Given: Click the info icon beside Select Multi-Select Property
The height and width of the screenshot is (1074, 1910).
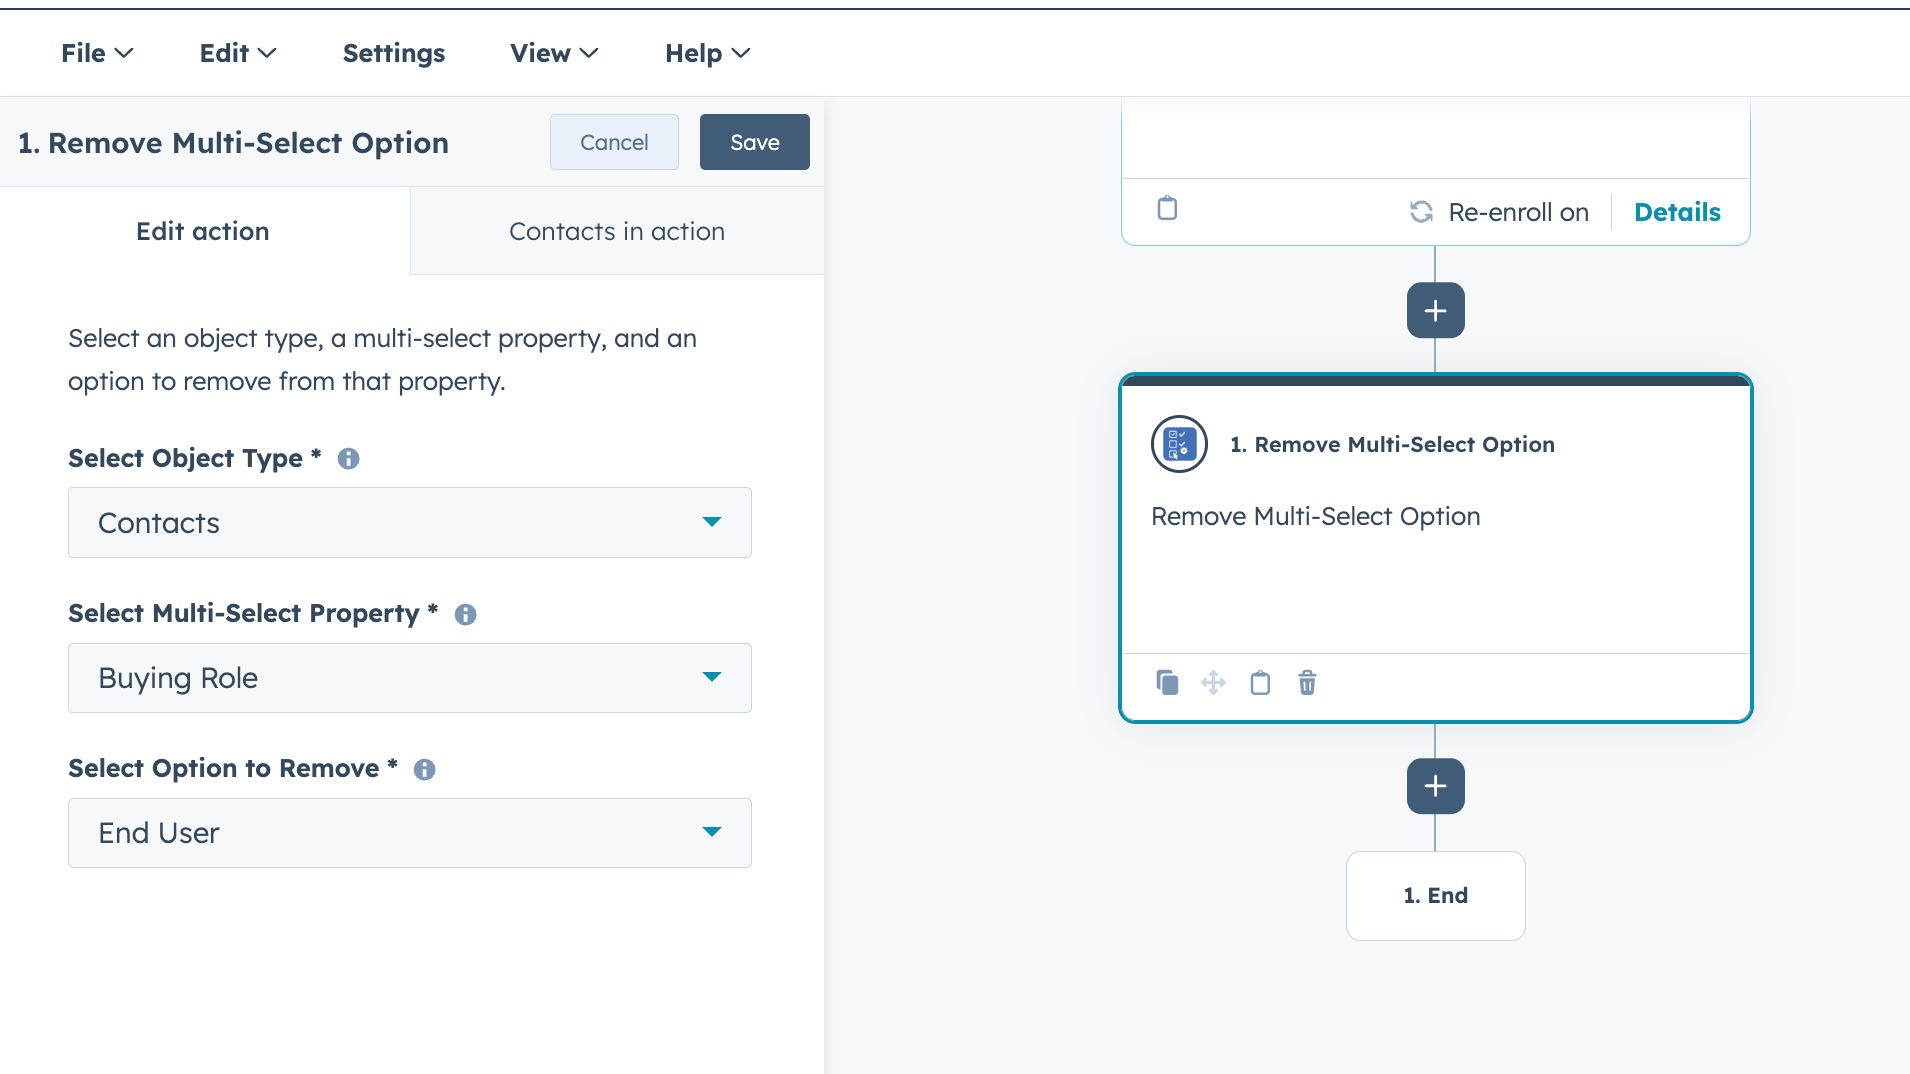Looking at the screenshot, I should [464, 614].
